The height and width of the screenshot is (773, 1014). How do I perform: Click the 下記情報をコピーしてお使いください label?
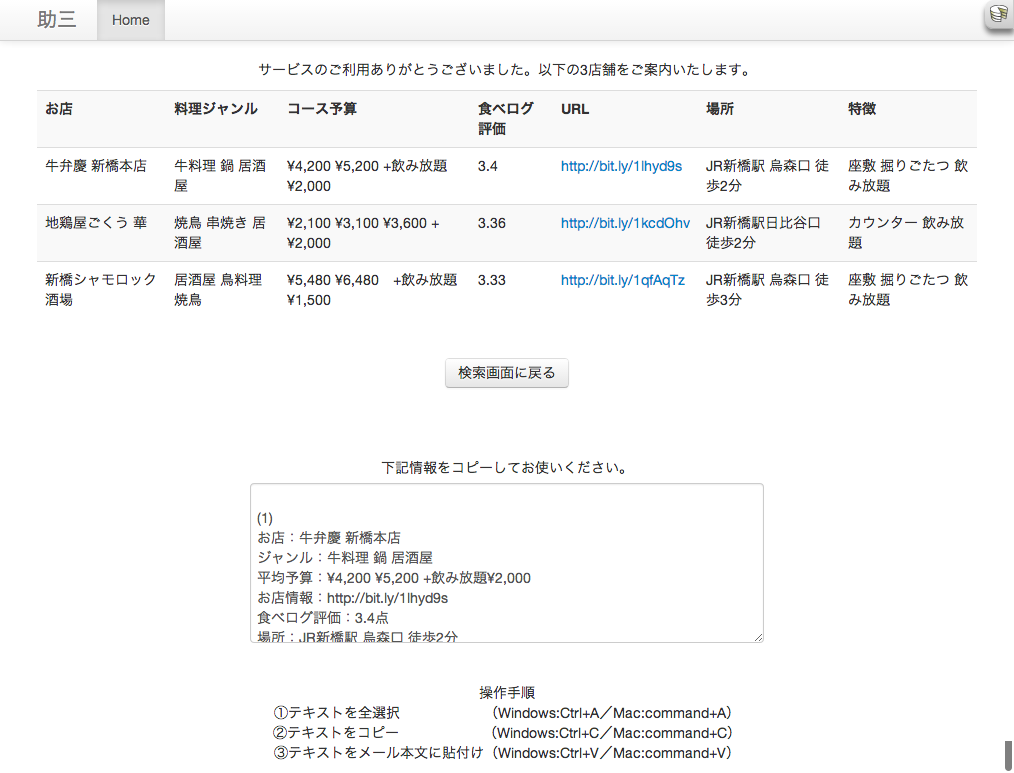pyautogui.click(x=506, y=468)
